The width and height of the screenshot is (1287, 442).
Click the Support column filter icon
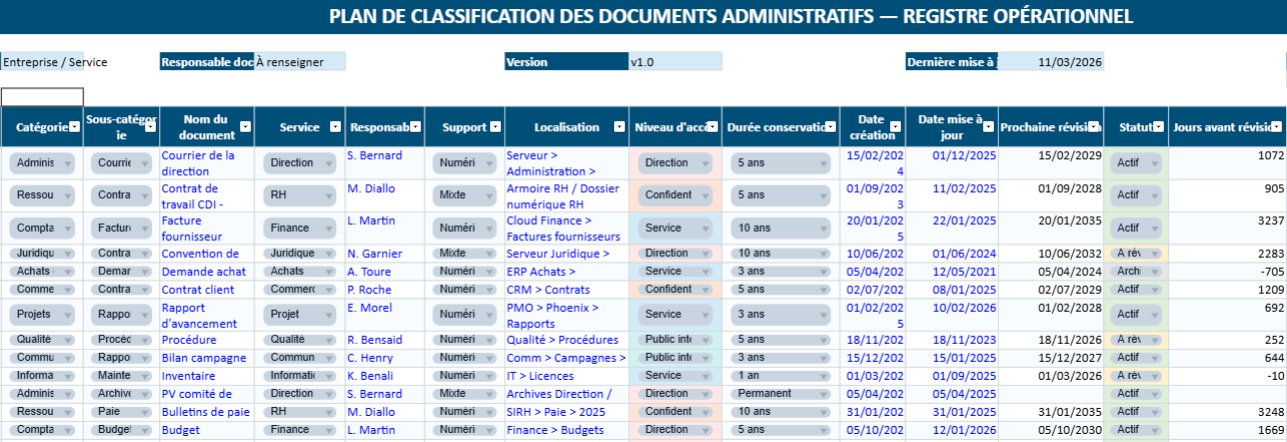495,128
